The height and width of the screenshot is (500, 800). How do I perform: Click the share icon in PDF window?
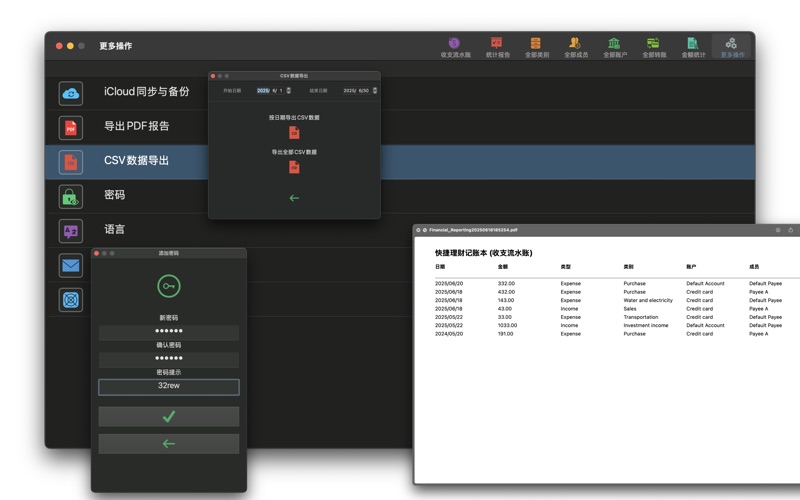(791, 230)
